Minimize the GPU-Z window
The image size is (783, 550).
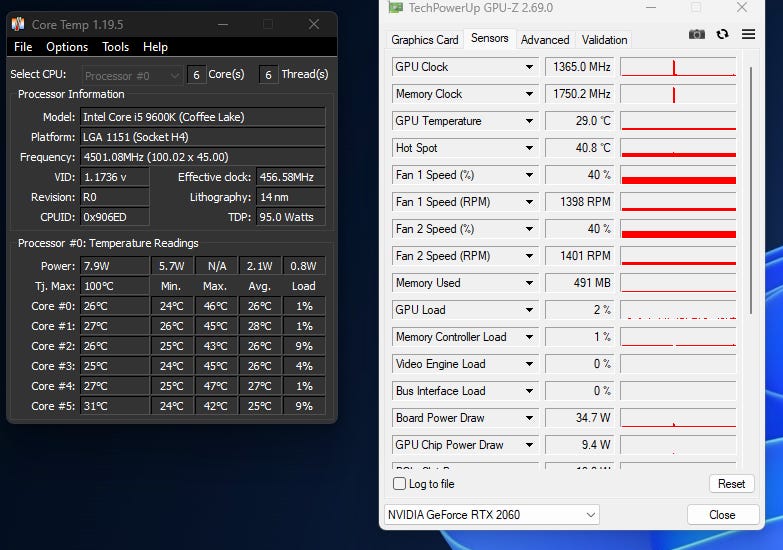click(651, 7)
